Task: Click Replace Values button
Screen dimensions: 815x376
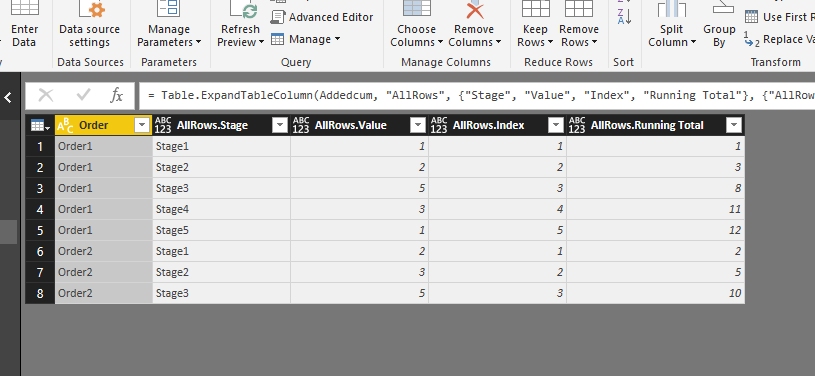Action: point(780,40)
